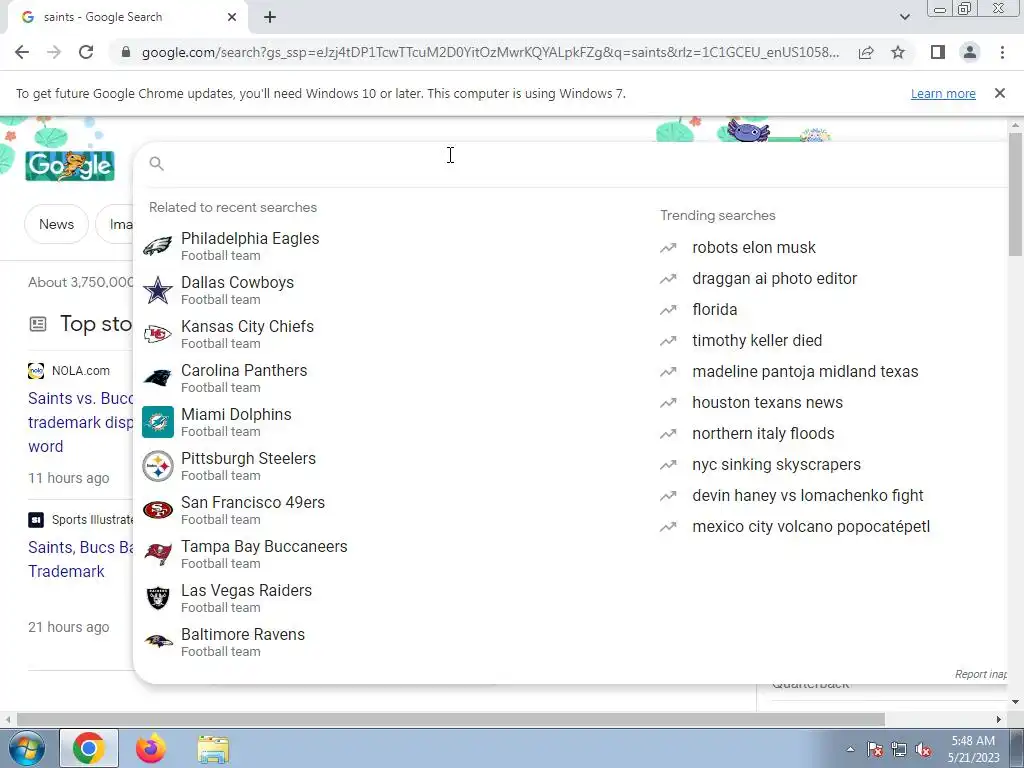Click the Report inappropriate predictions link

click(980, 674)
